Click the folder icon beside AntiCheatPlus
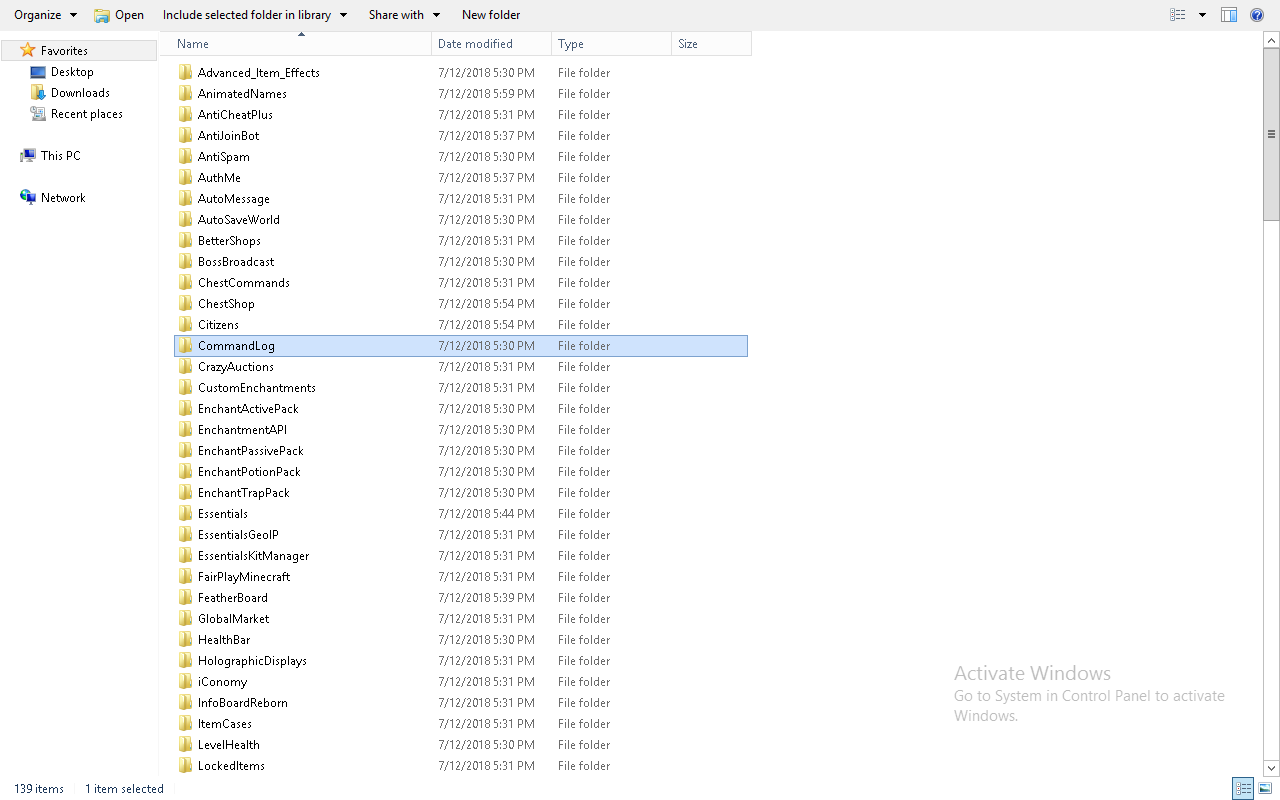 click(x=185, y=114)
